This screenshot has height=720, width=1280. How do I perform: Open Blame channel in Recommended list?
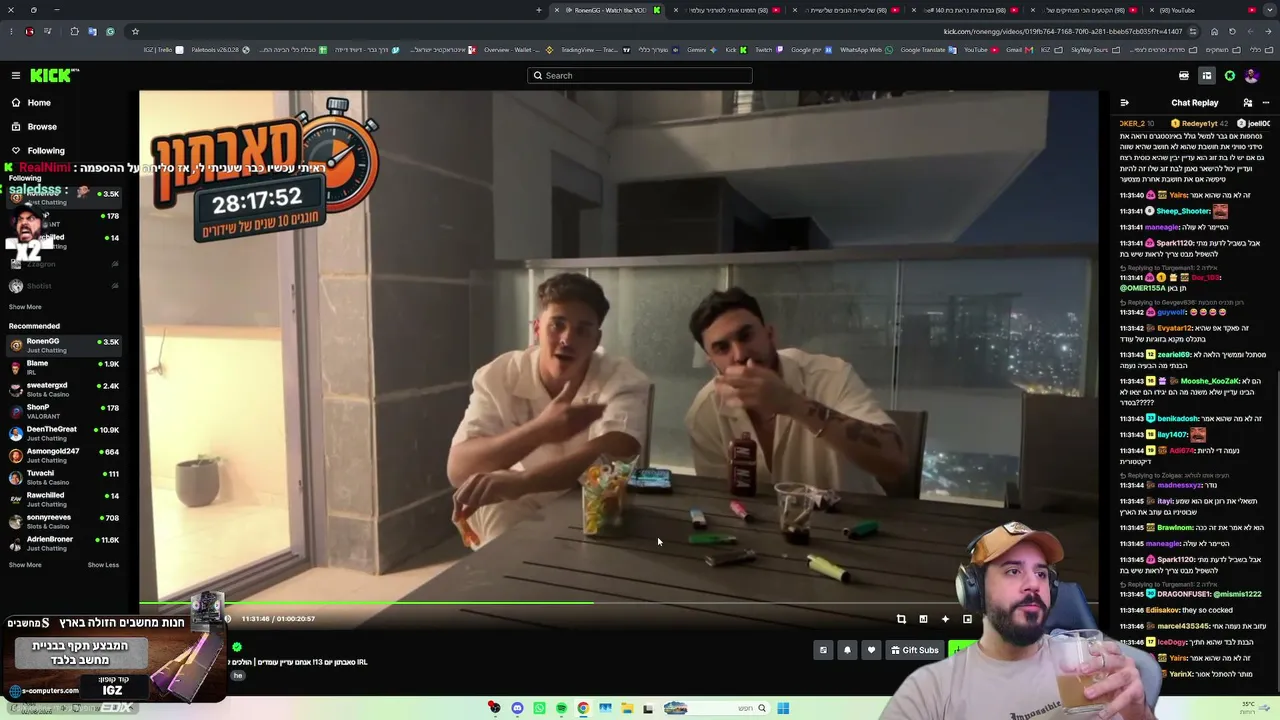(x=64, y=367)
